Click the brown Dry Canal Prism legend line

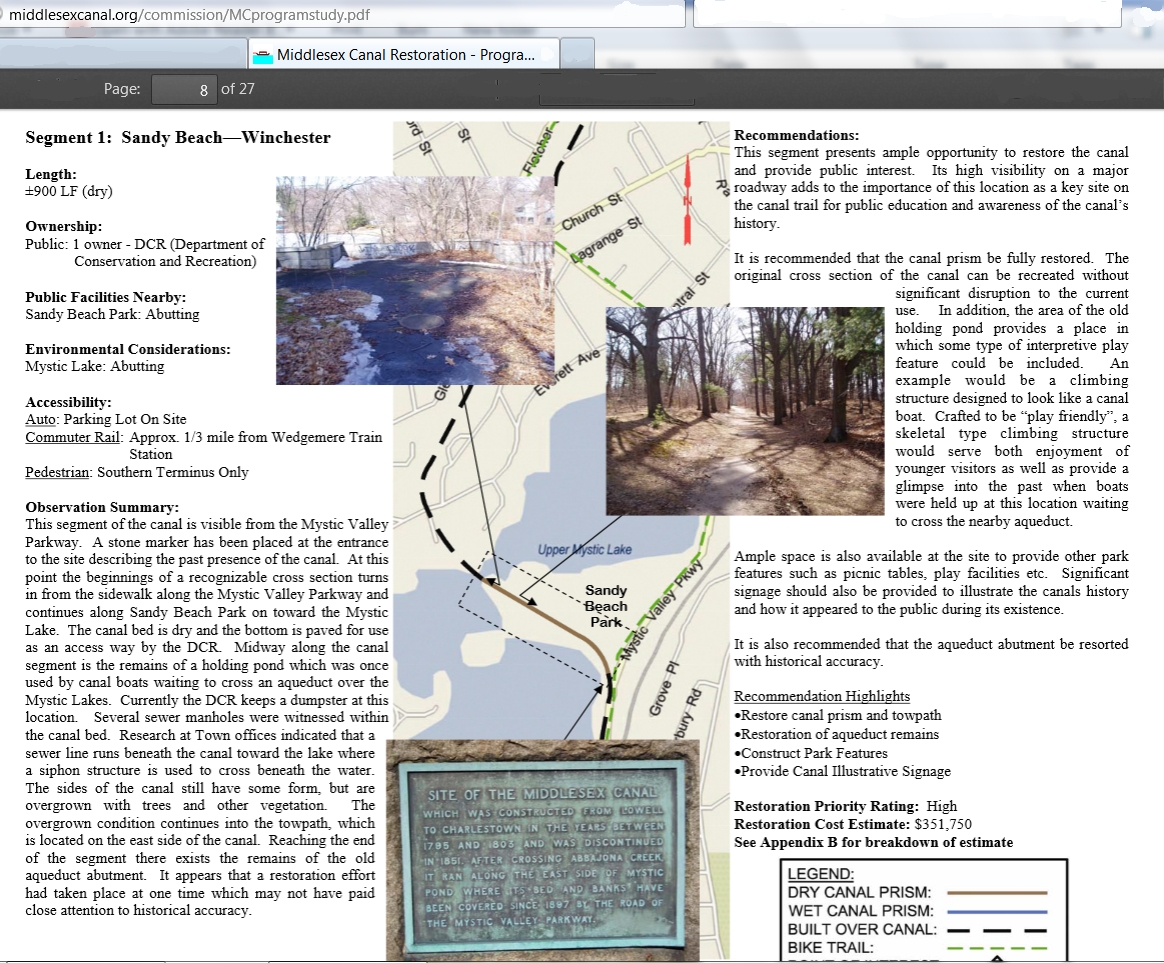[x=997, y=892]
